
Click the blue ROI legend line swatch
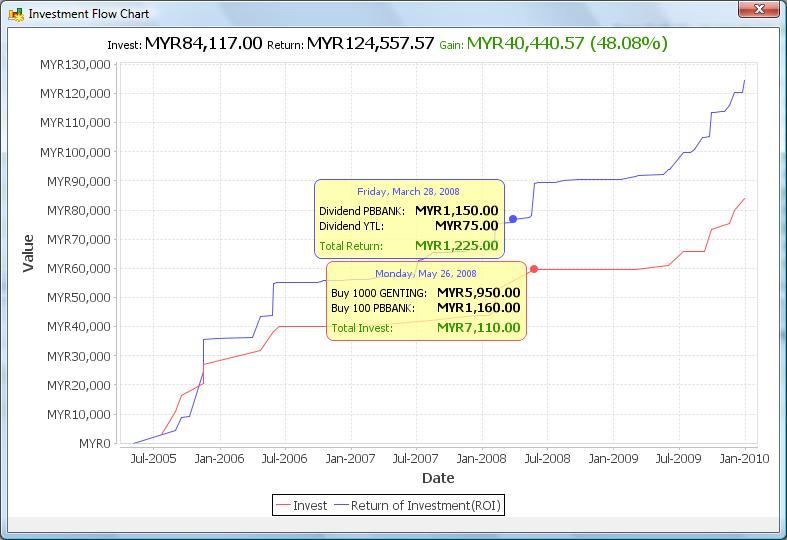pyautogui.click(x=340, y=506)
